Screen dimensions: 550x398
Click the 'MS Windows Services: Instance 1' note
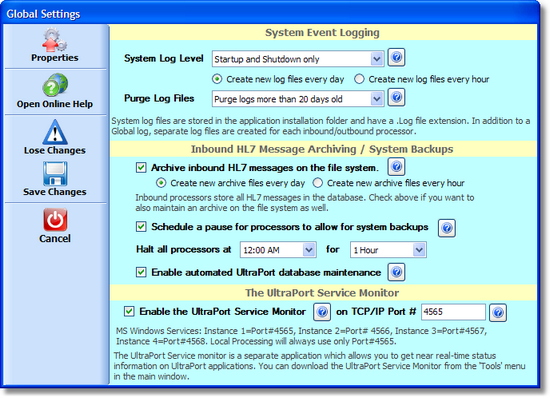pyautogui.click(x=301, y=336)
